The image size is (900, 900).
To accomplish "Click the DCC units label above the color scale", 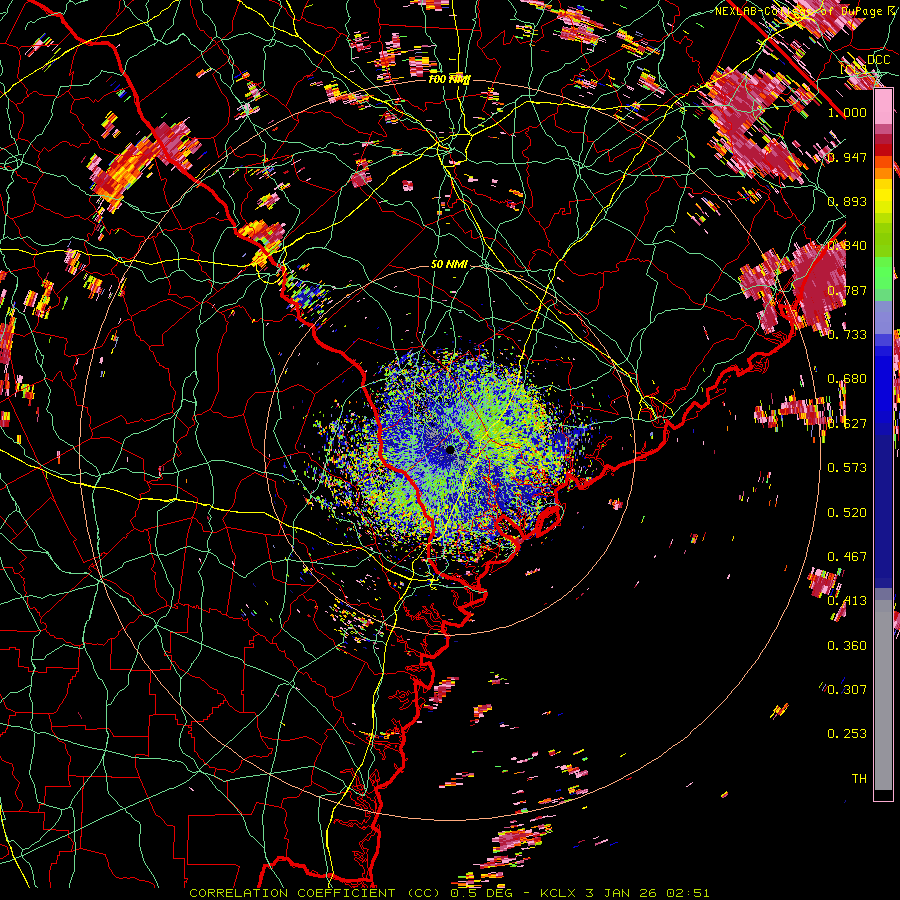I will pos(878,60).
